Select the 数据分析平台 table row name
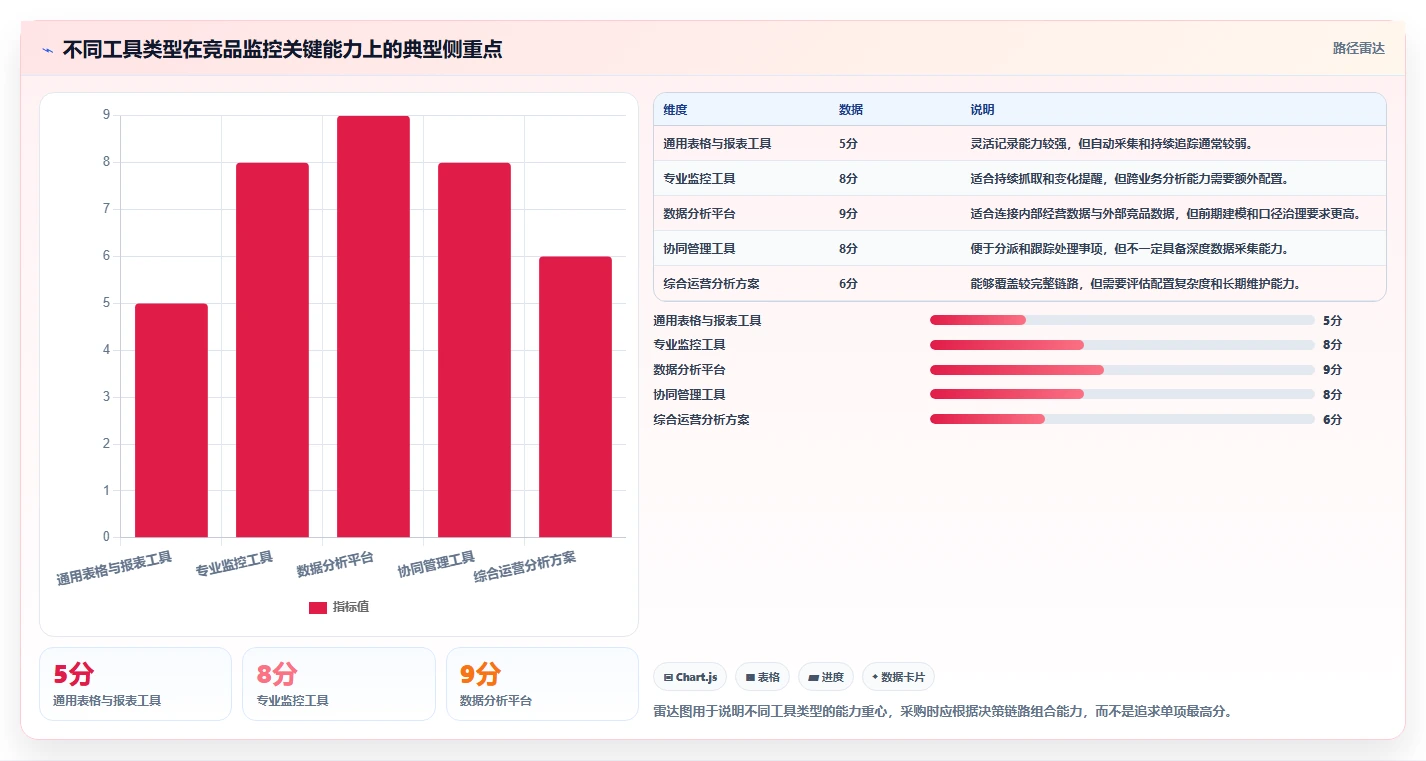1426x761 pixels. pos(699,214)
